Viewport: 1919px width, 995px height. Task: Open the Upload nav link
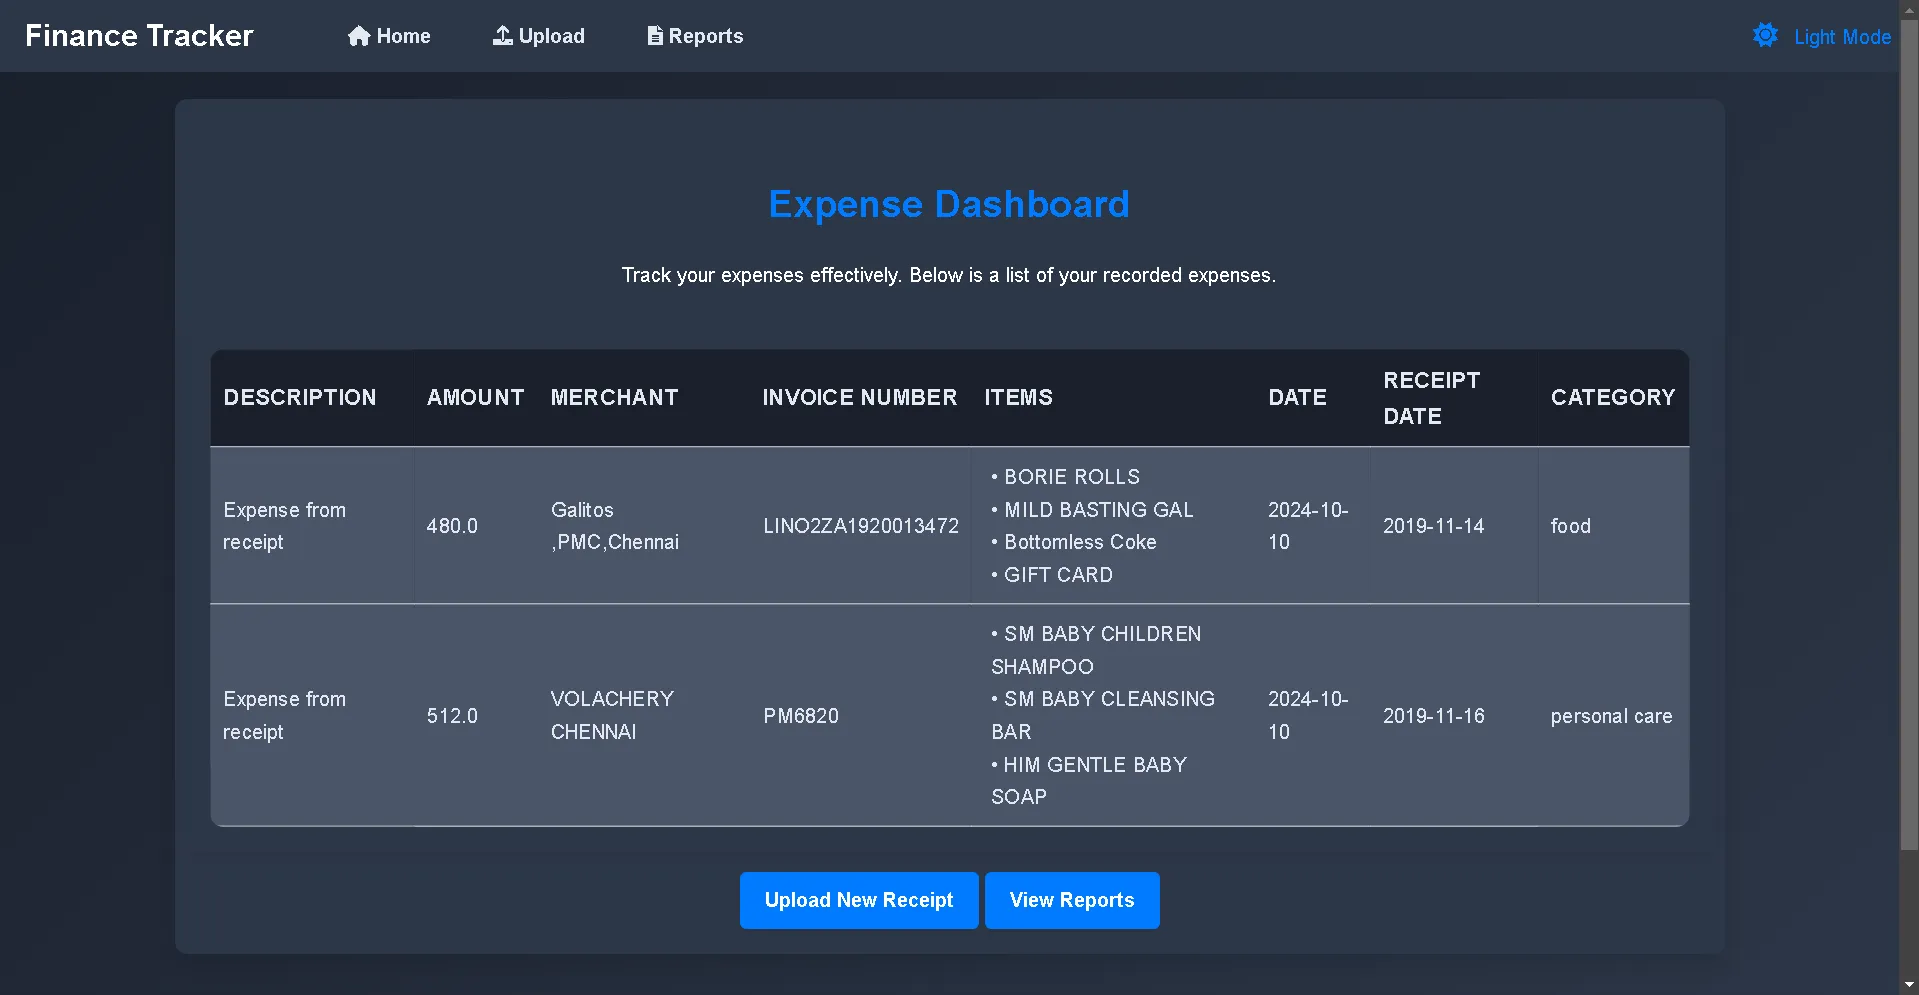click(x=538, y=36)
